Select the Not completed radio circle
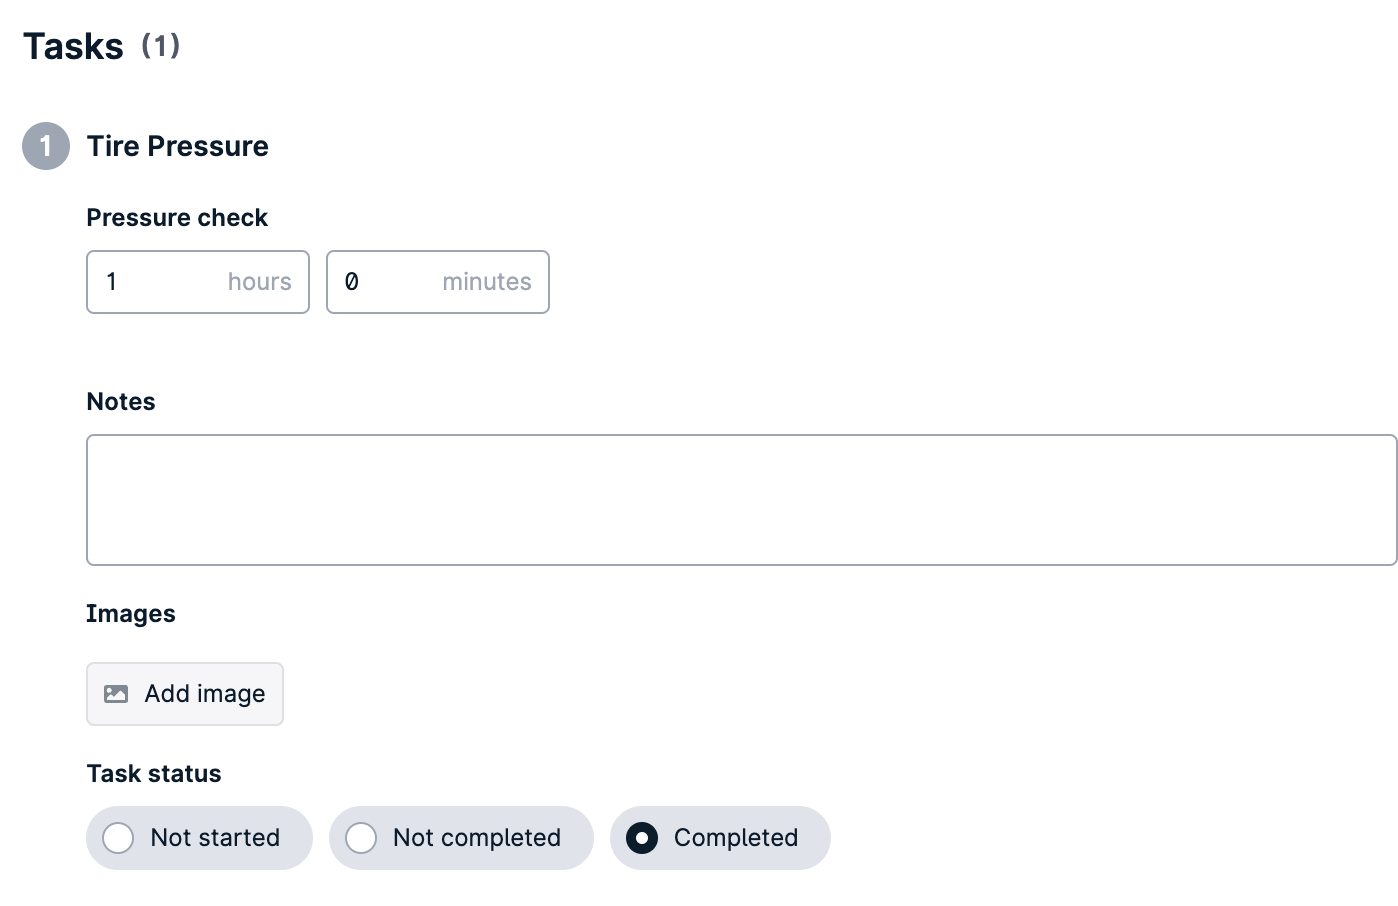 click(x=361, y=838)
